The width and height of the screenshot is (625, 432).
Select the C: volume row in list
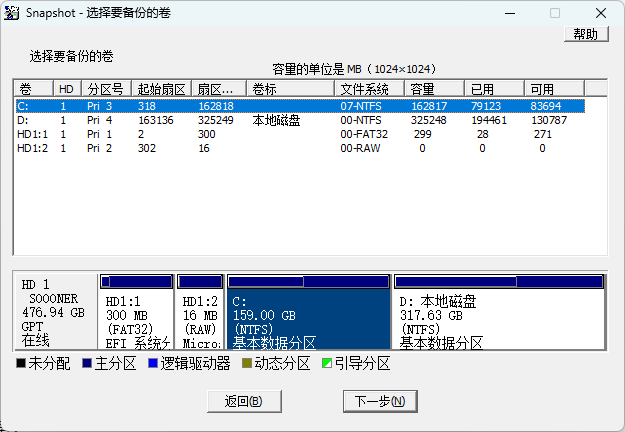click(x=200, y=105)
